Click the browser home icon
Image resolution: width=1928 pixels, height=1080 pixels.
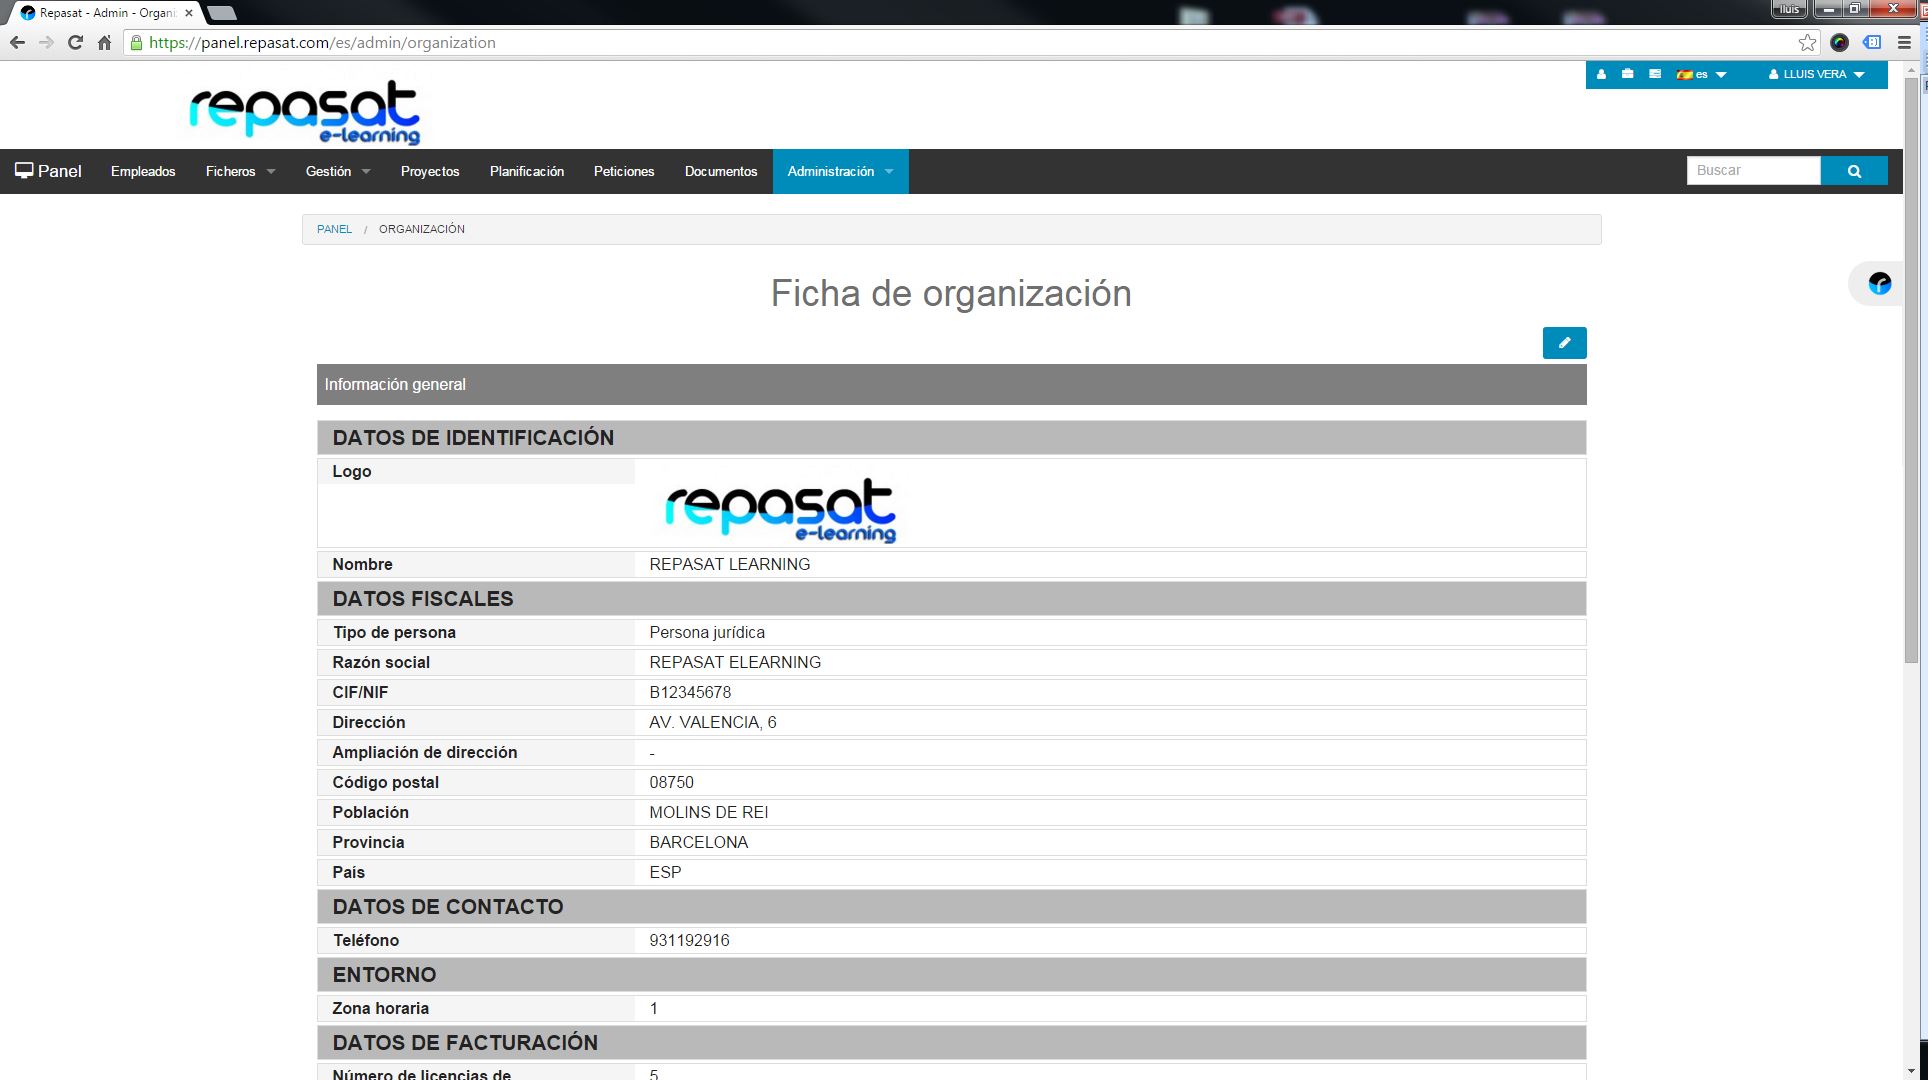[104, 43]
